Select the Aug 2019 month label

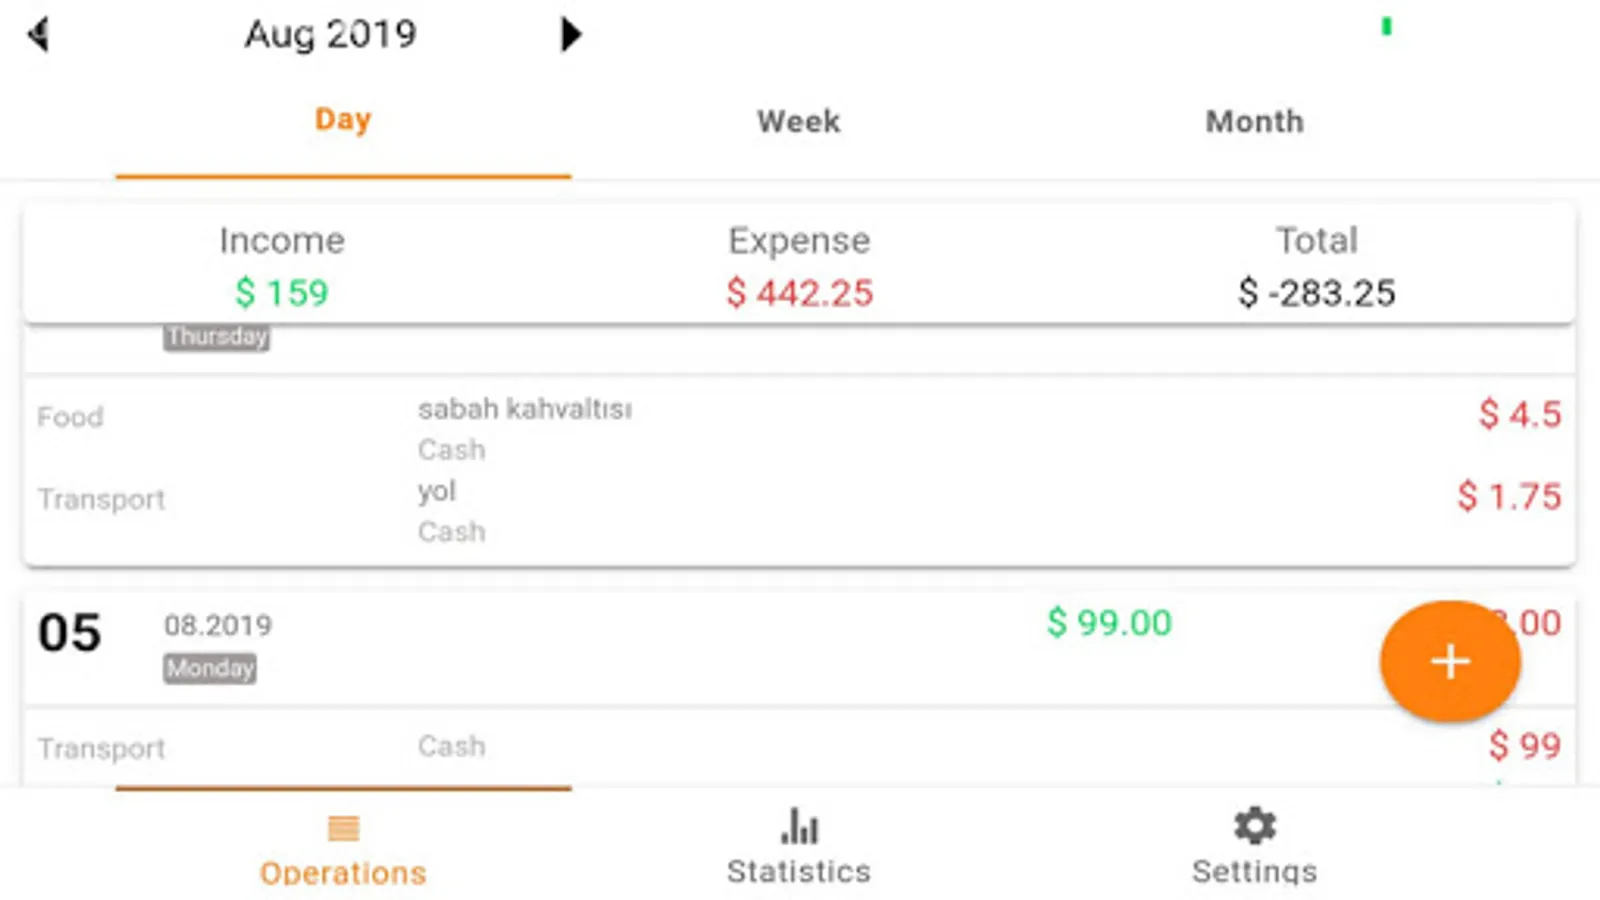click(x=330, y=35)
